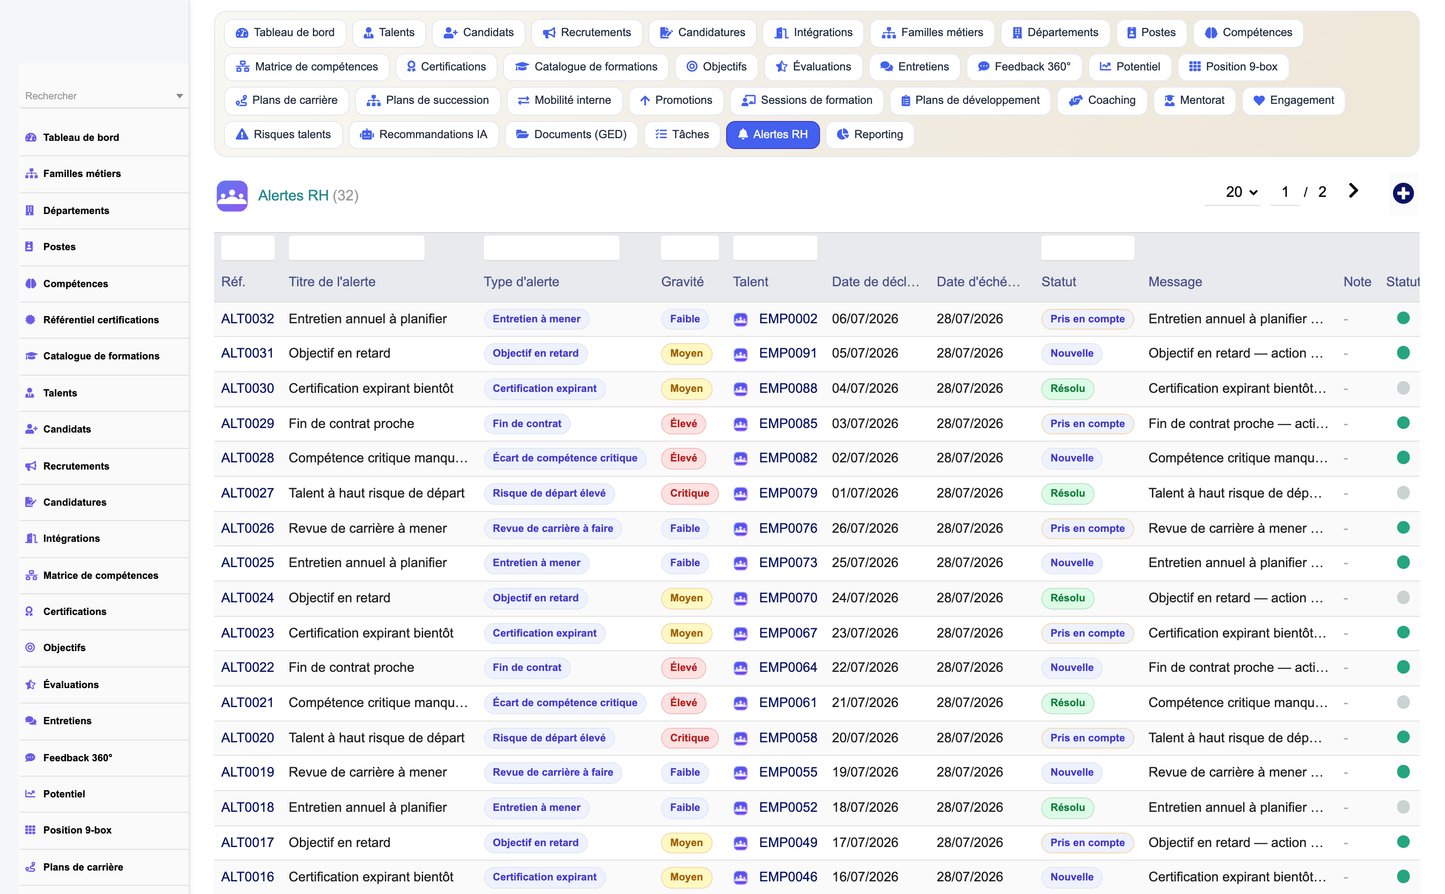Click Entretiens in the sidebar
1445x894 pixels.
click(x=67, y=721)
